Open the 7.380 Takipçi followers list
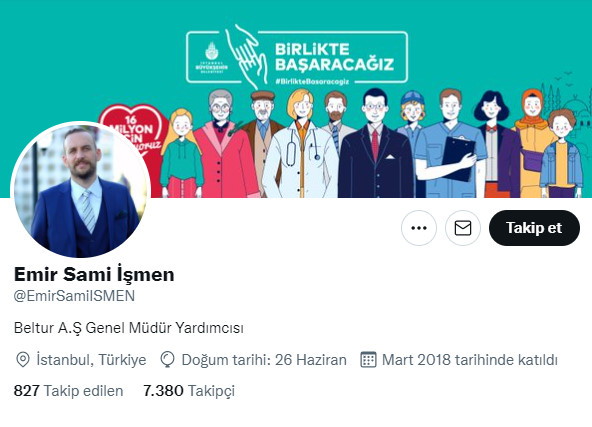This screenshot has height=427, width=592. click(189, 391)
